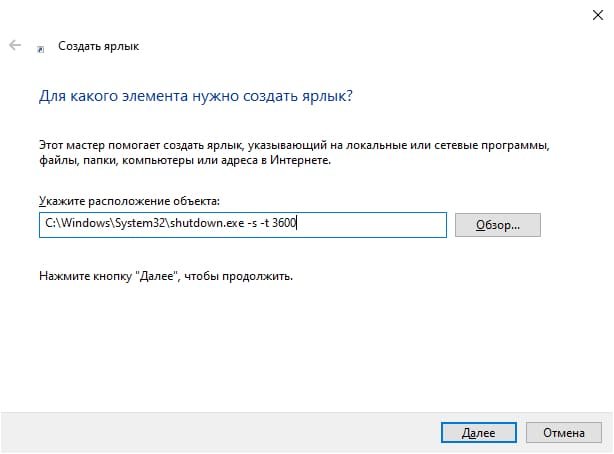Click the gray footer bar area
Viewport: 614px width, 454px height.
pyautogui.click(x=219, y=432)
